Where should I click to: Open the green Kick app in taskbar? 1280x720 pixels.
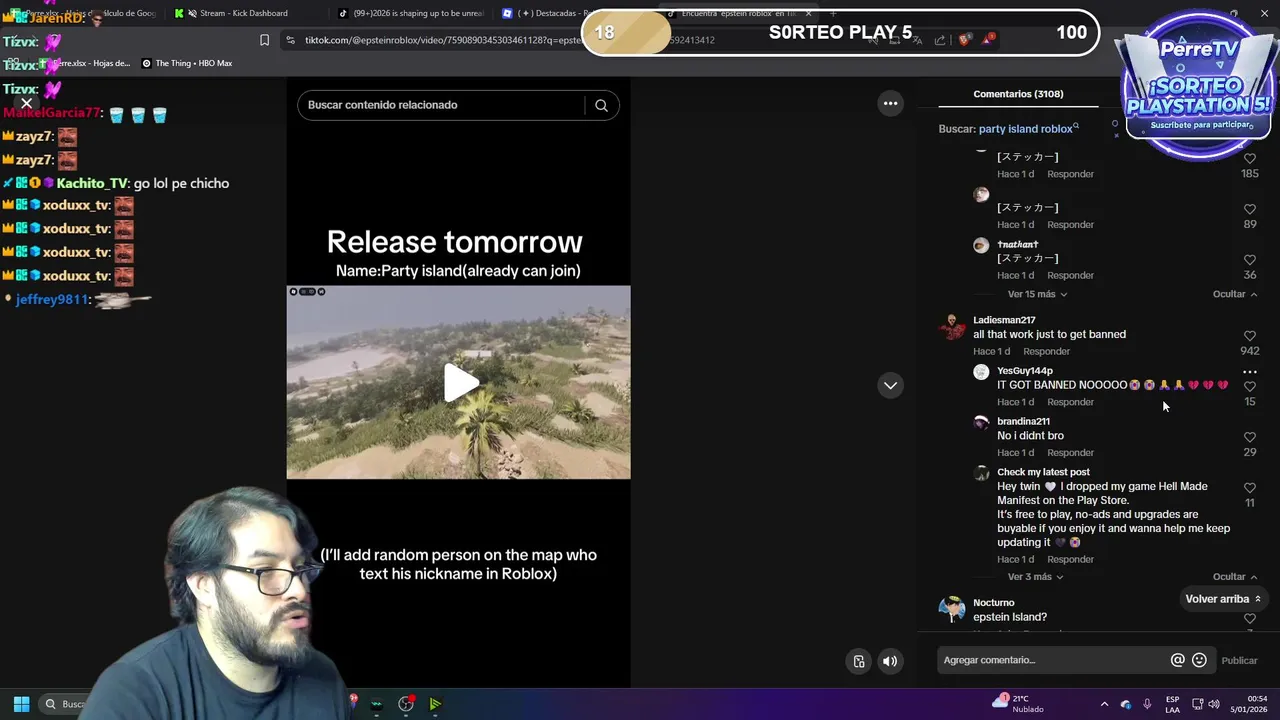point(435,704)
